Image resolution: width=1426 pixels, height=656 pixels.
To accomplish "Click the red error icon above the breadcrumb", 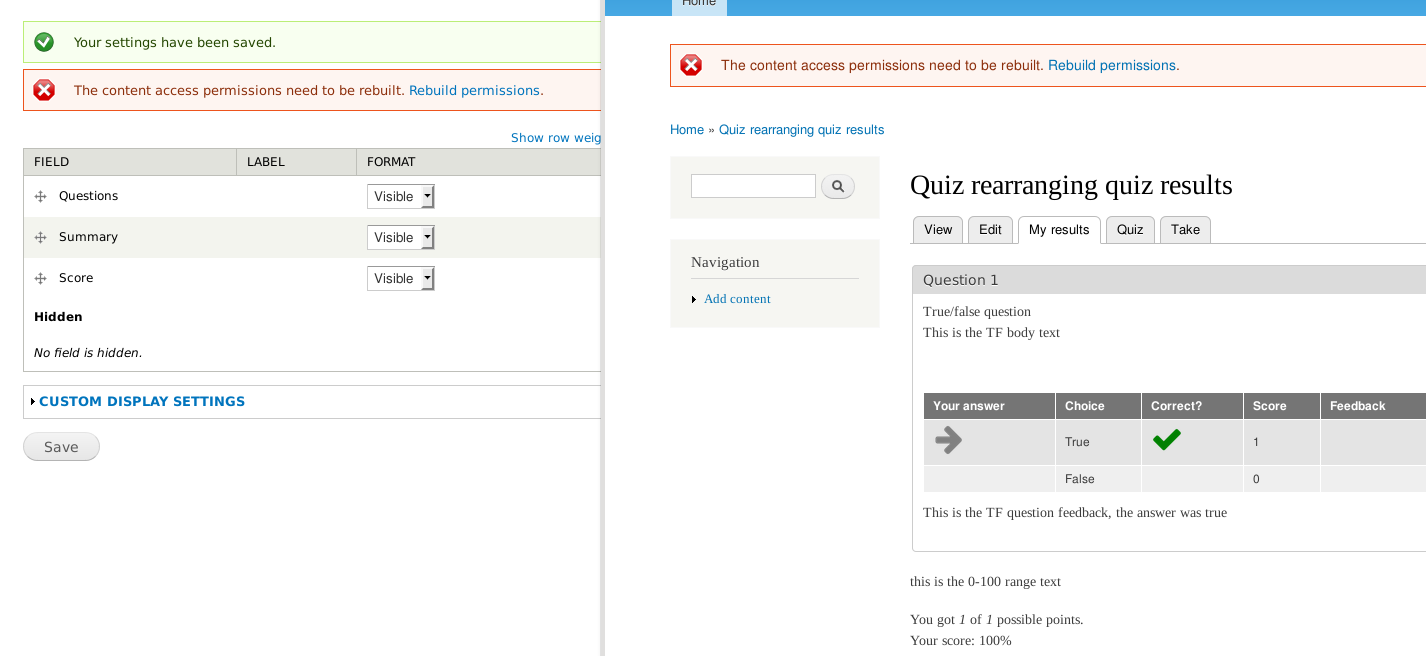I will pyautogui.click(x=691, y=65).
